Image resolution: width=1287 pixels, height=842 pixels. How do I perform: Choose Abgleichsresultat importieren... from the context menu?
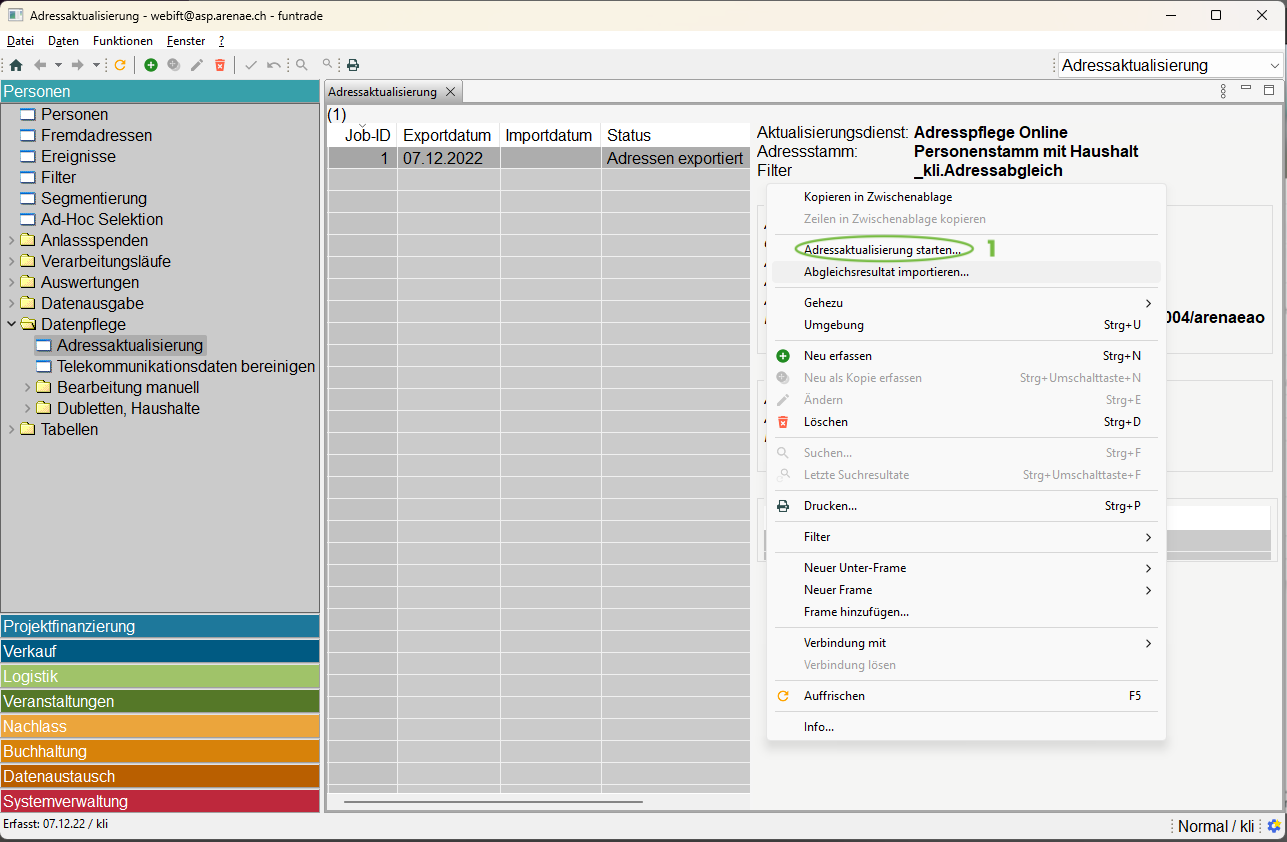tap(886, 272)
